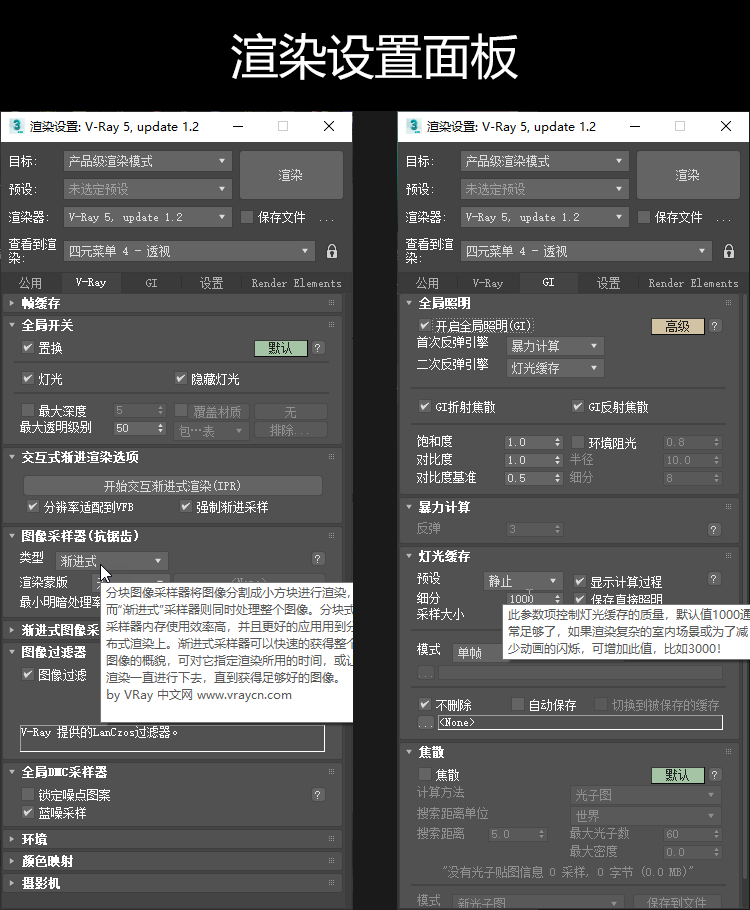Toggle 开启全局照明(GI) checkbox
Screen dimensions: 750x910
425,325
